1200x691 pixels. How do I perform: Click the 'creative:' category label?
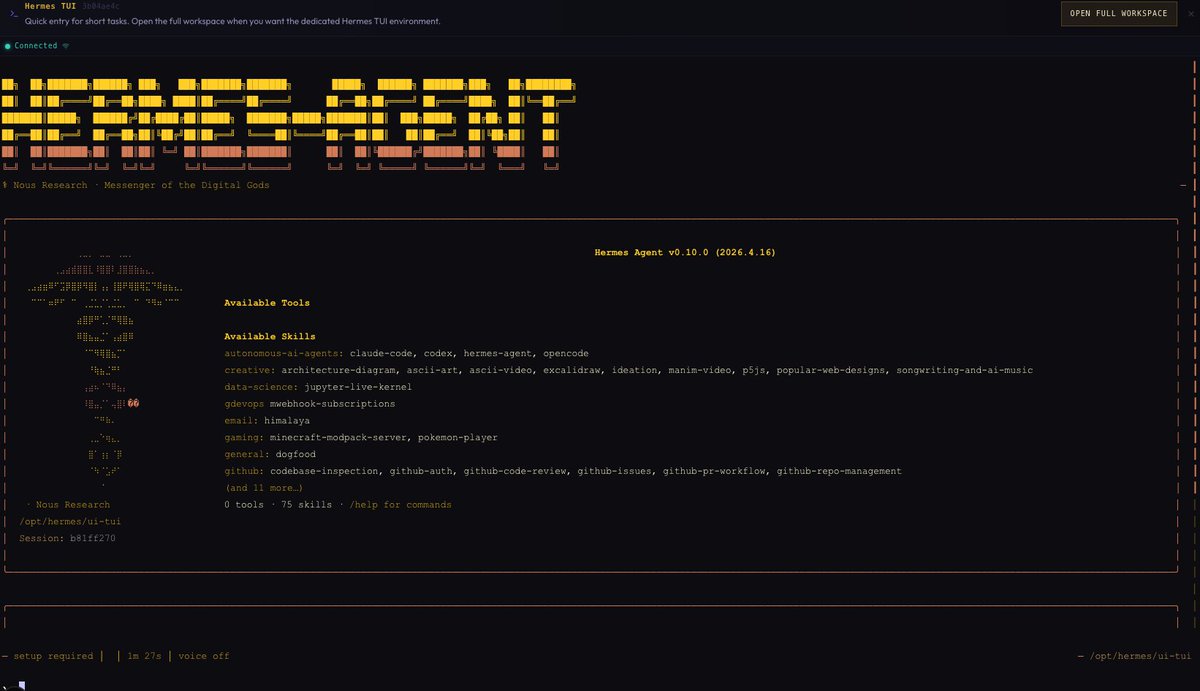(x=250, y=371)
